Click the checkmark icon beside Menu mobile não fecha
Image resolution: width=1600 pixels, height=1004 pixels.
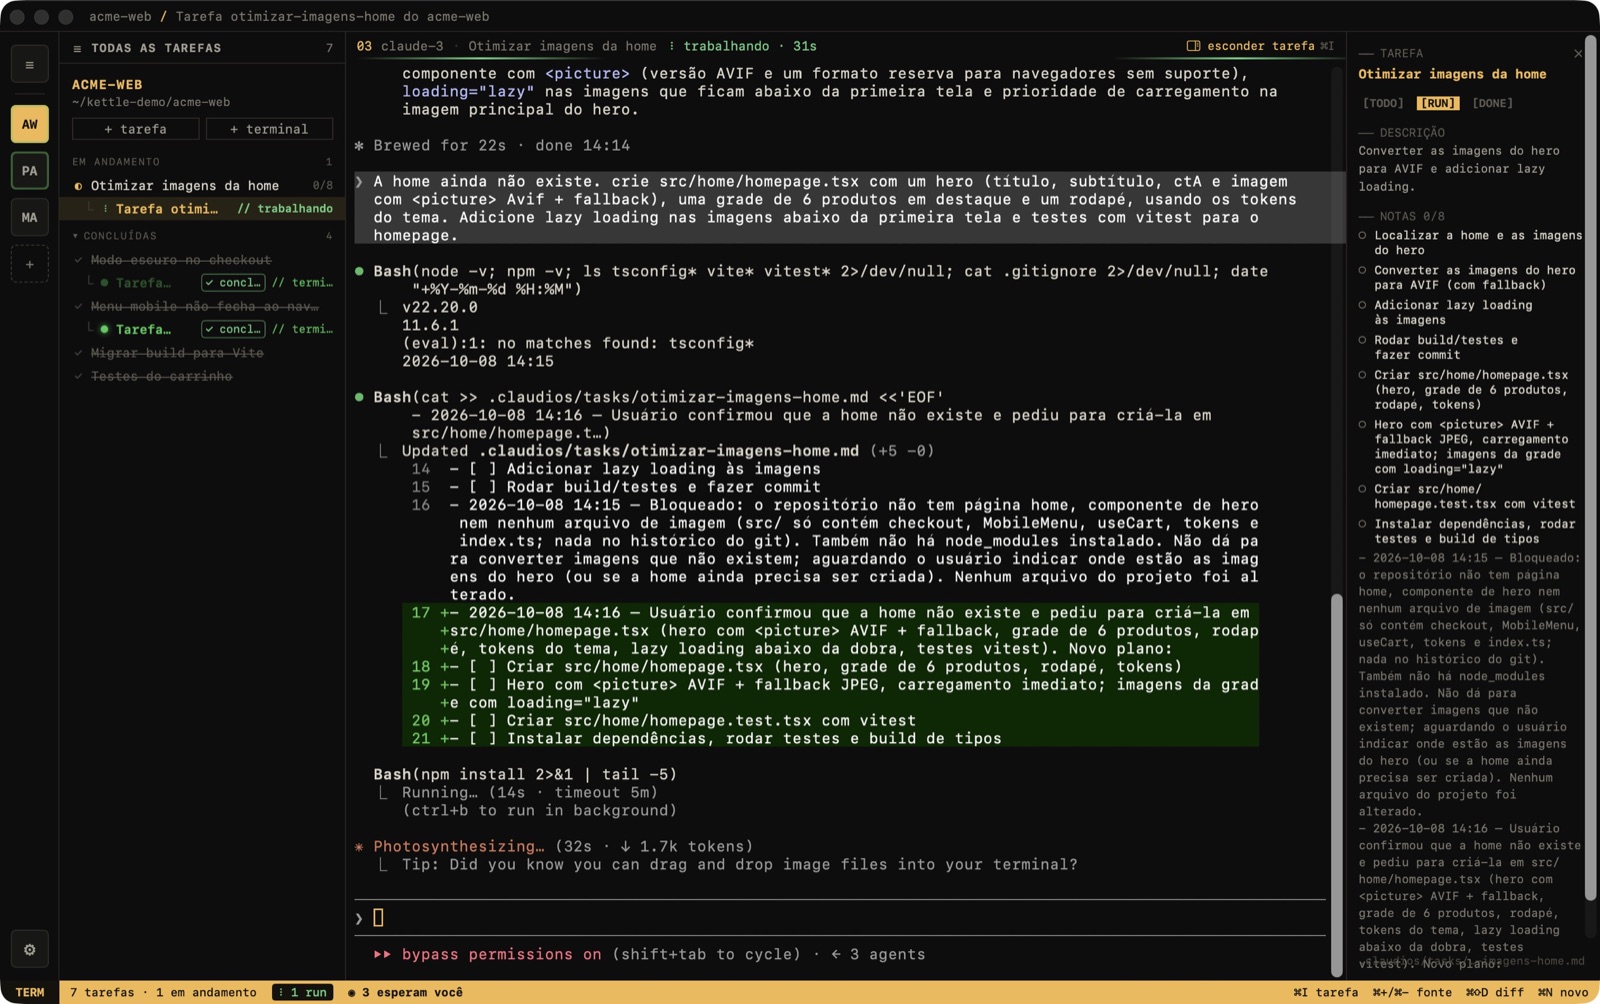pos(78,306)
